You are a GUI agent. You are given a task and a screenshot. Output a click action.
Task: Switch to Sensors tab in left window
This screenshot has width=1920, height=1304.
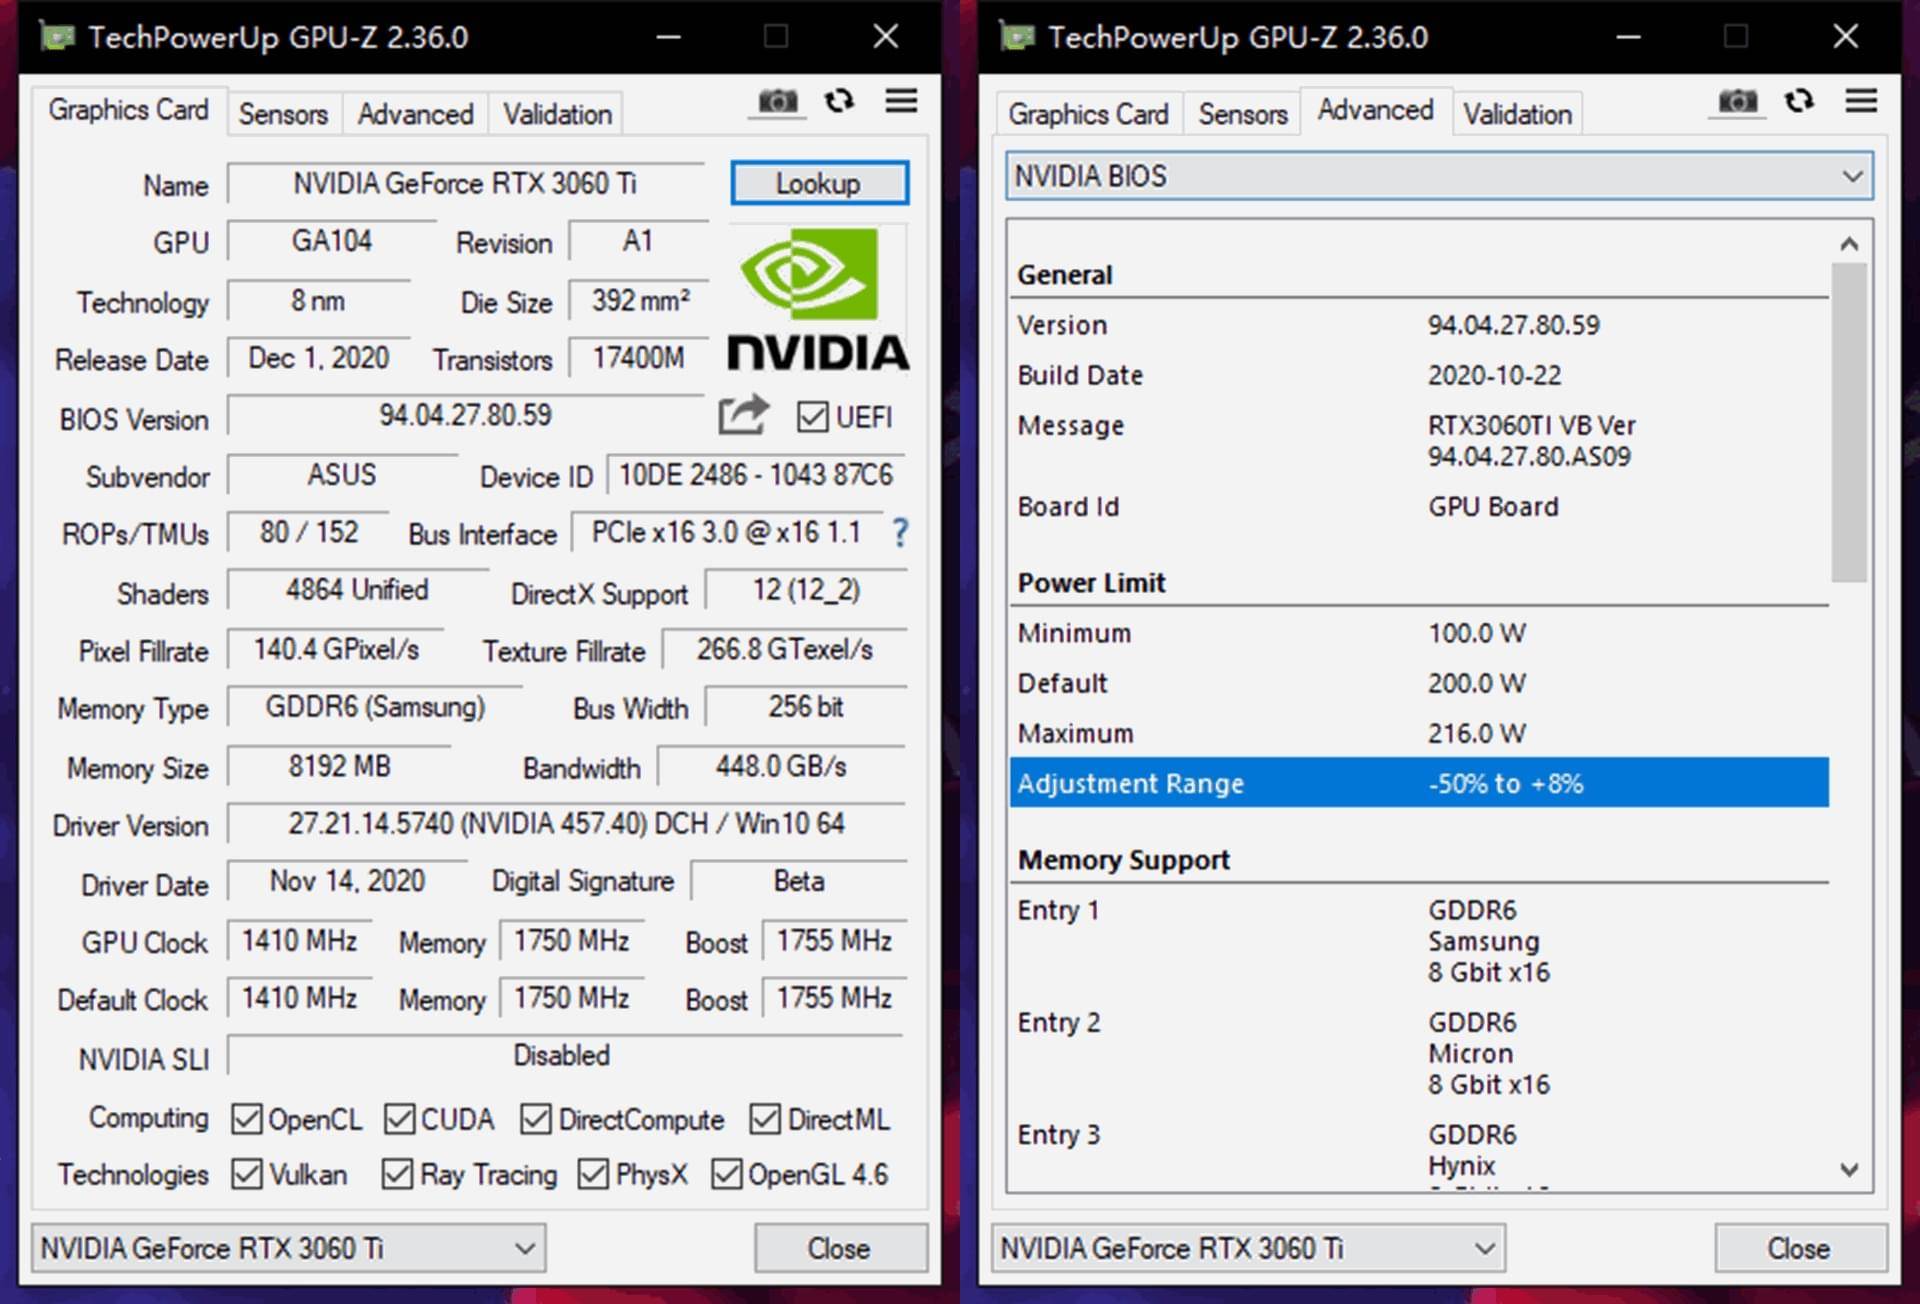coord(283,114)
